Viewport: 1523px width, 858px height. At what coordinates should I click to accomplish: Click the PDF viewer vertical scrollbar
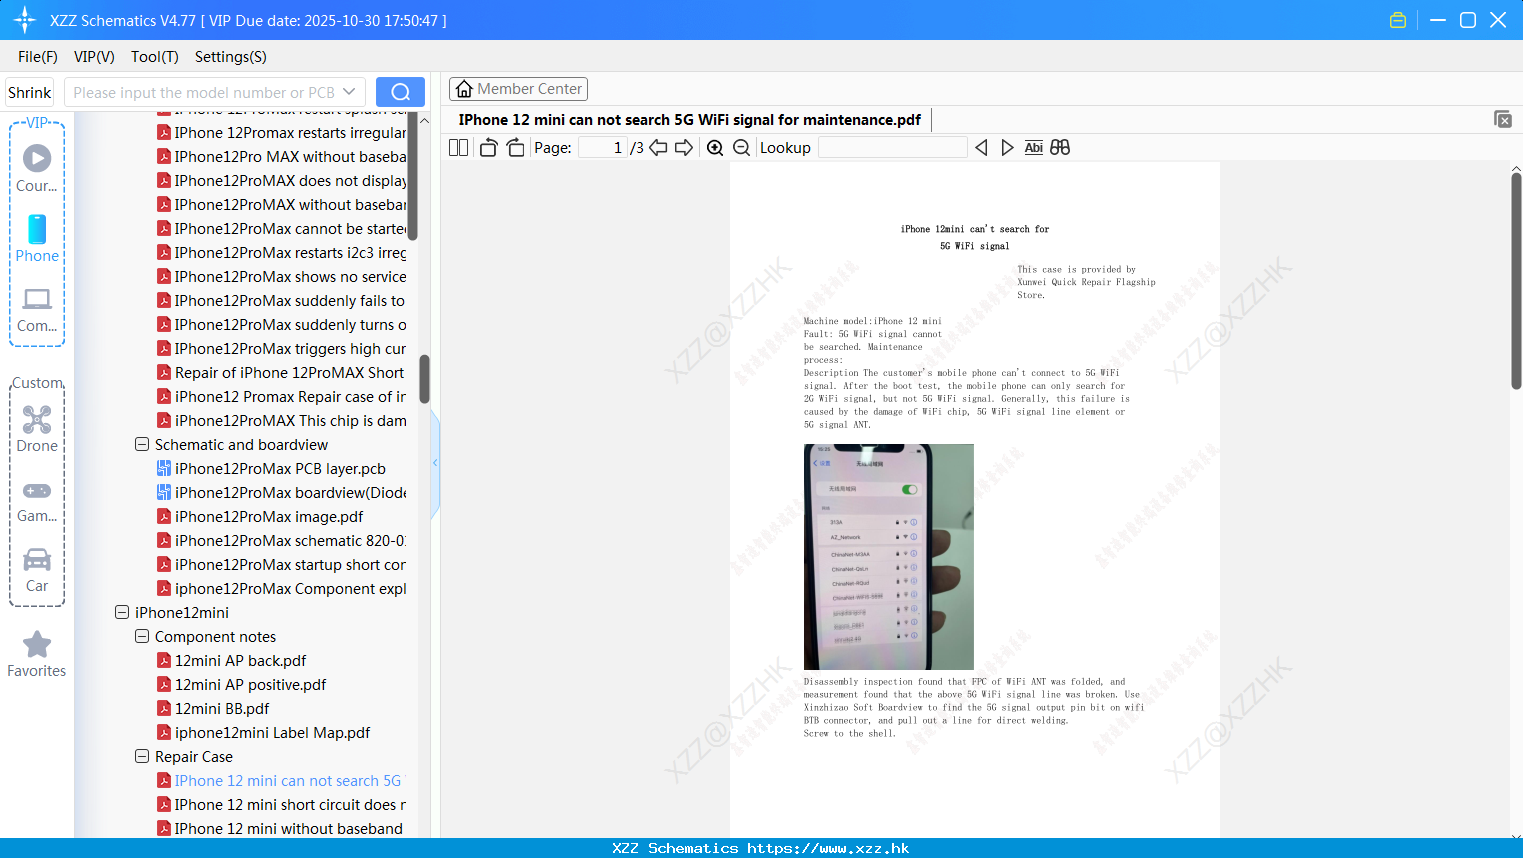tap(1516, 282)
